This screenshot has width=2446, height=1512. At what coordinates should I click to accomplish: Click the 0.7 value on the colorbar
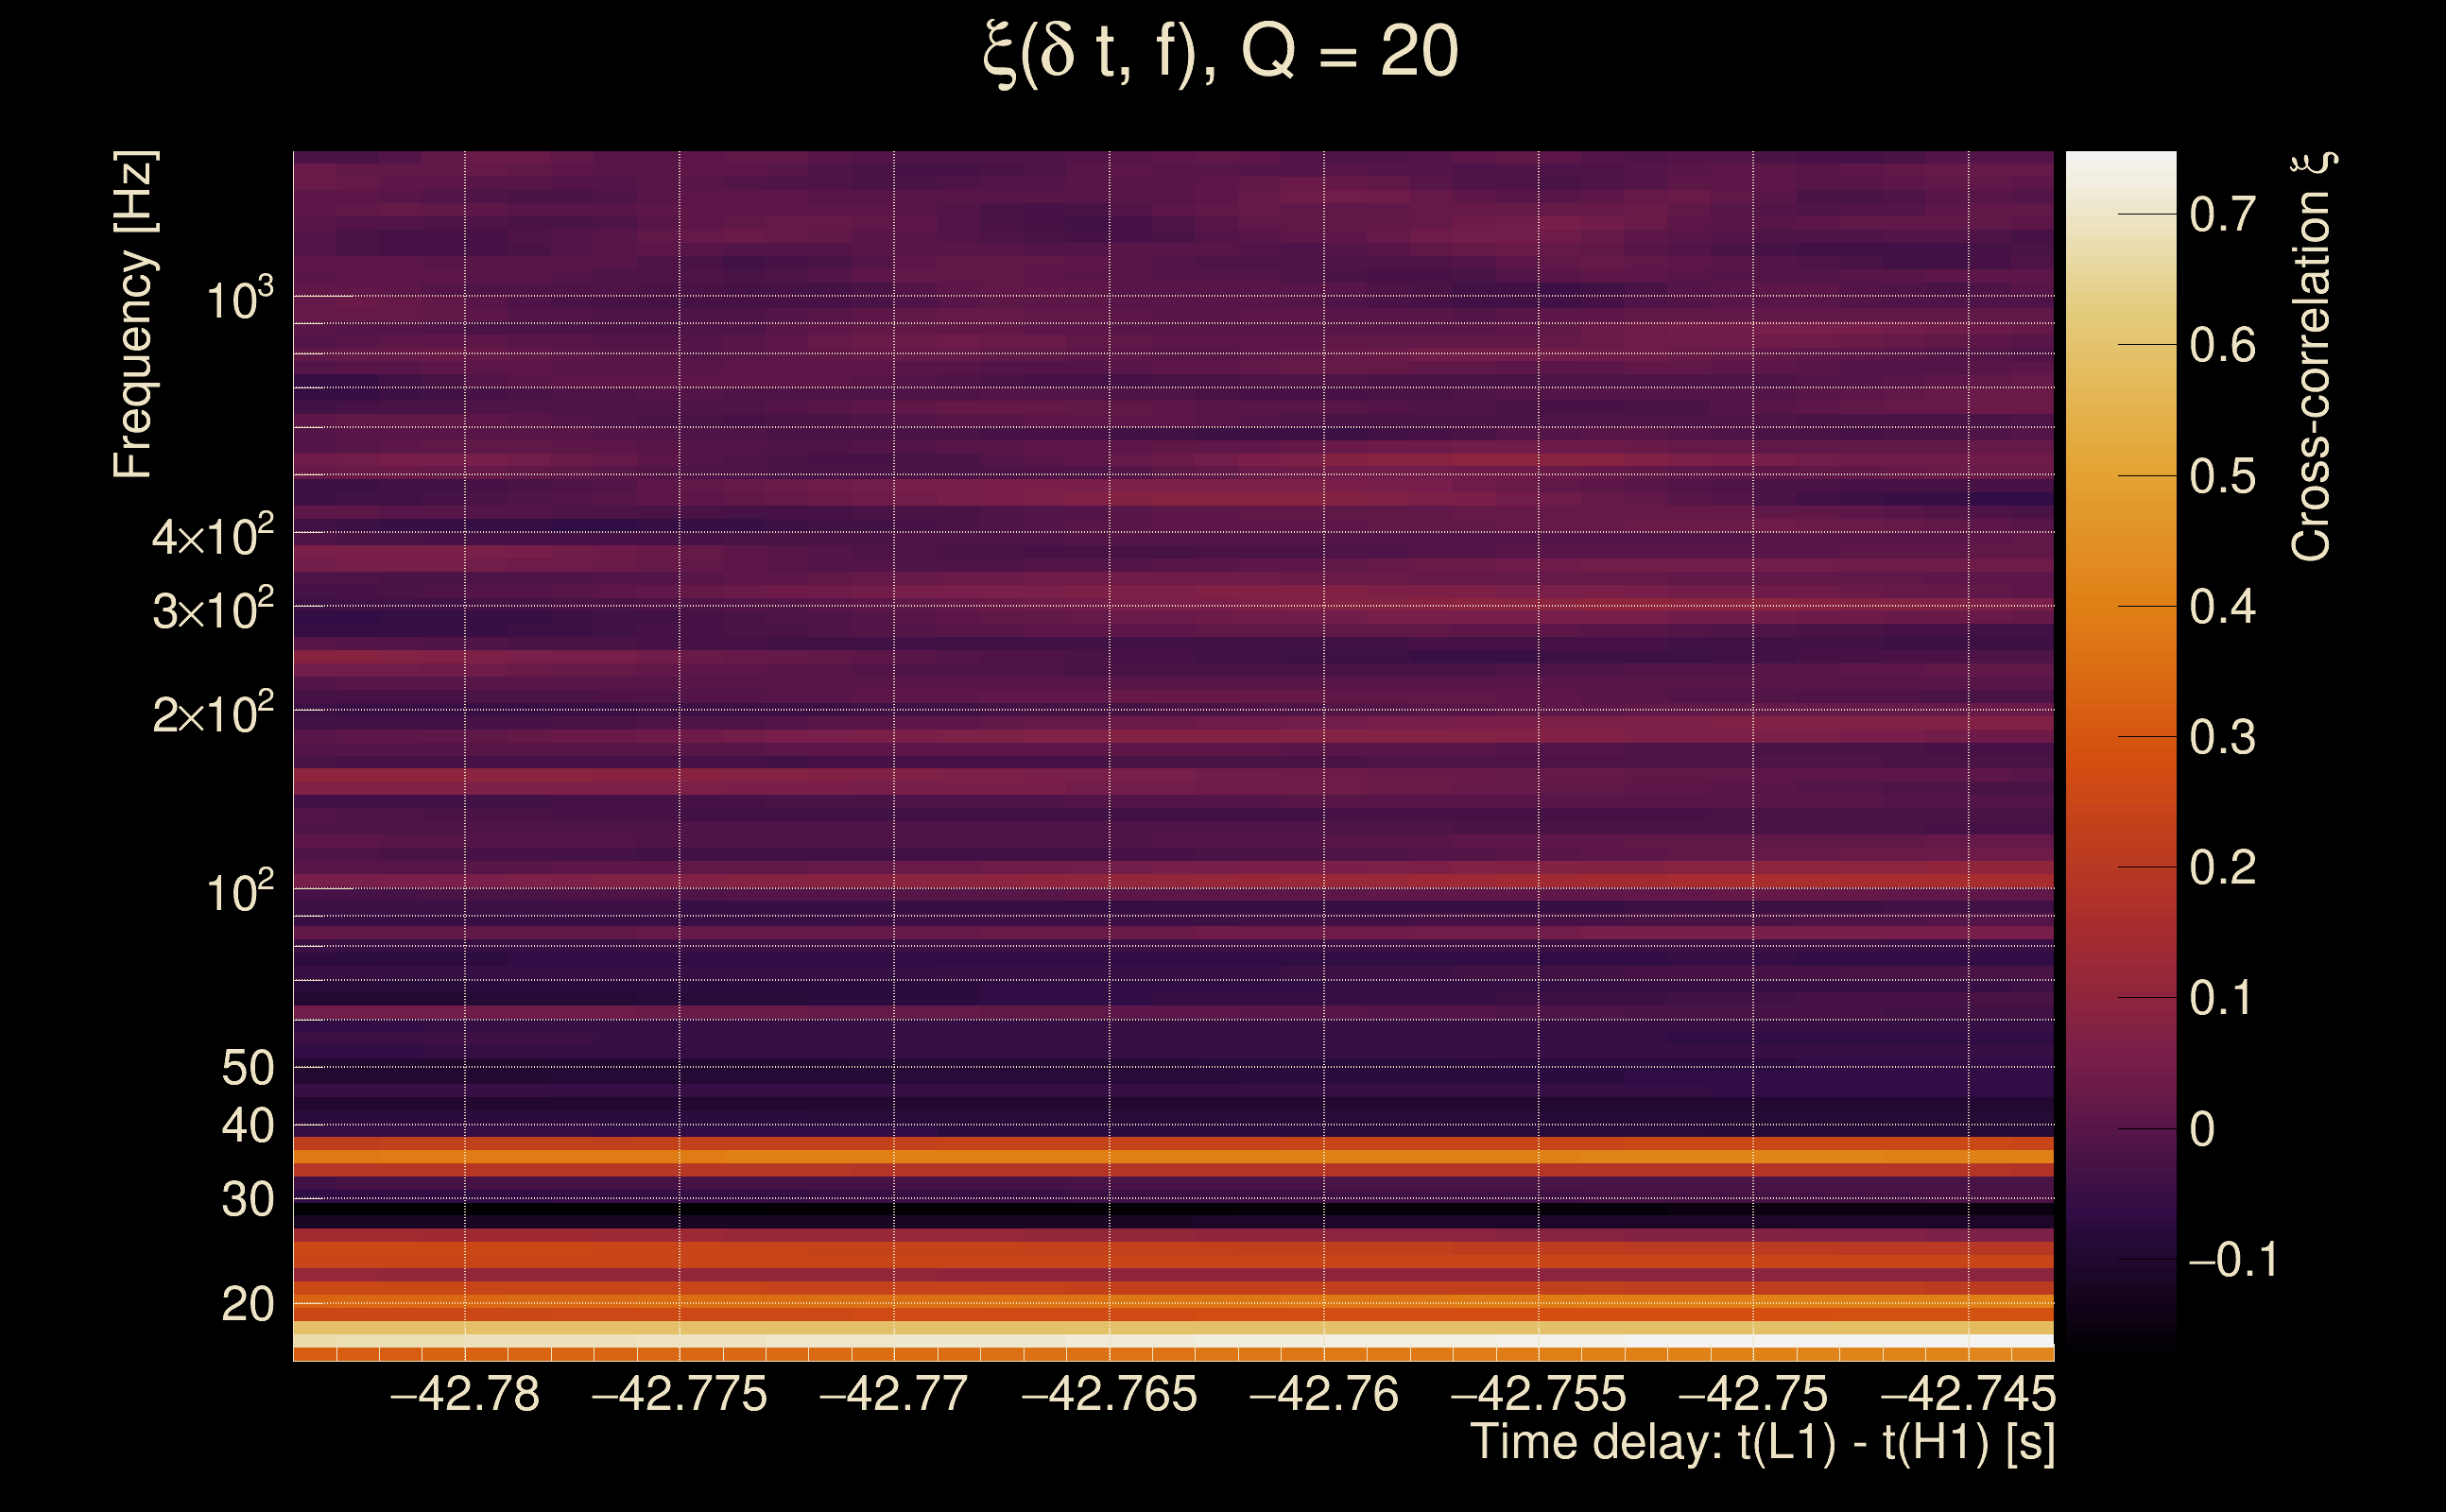click(2221, 215)
